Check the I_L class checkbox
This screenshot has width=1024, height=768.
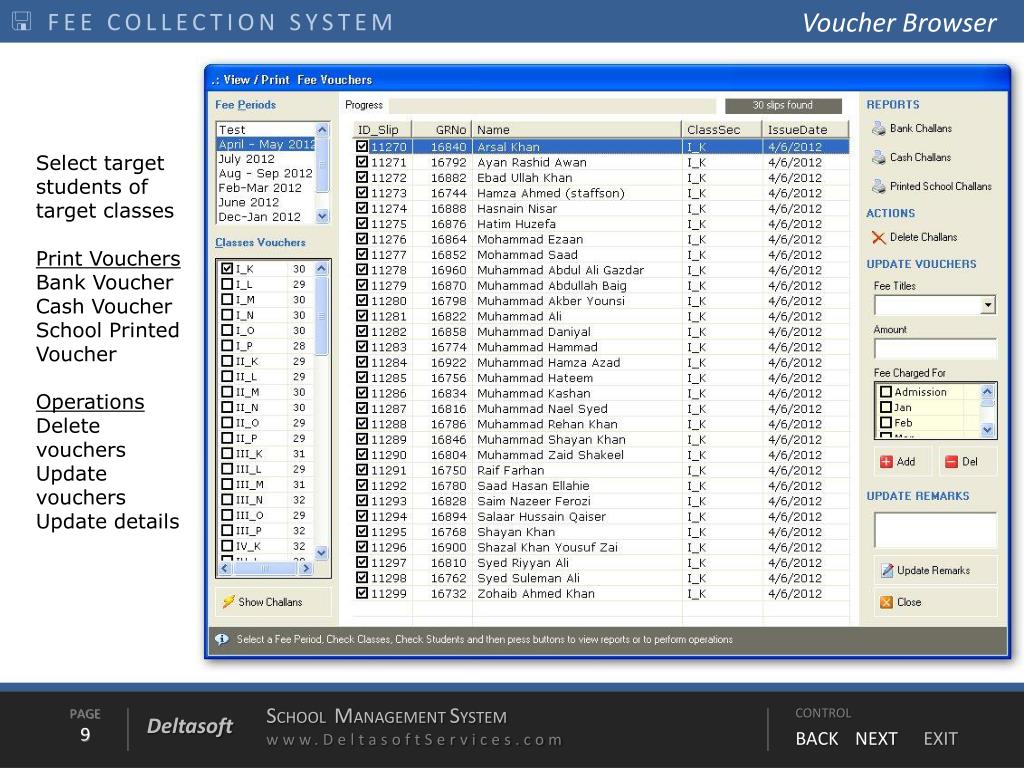pyautogui.click(x=227, y=284)
